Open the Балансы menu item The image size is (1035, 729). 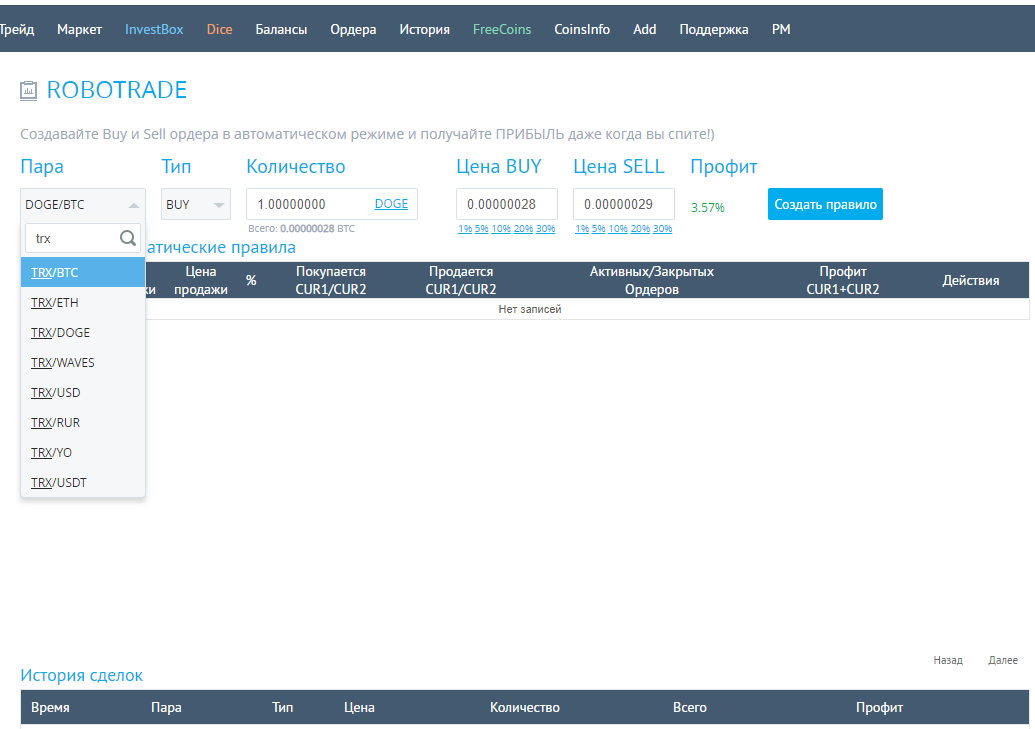pyautogui.click(x=281, y=29)
